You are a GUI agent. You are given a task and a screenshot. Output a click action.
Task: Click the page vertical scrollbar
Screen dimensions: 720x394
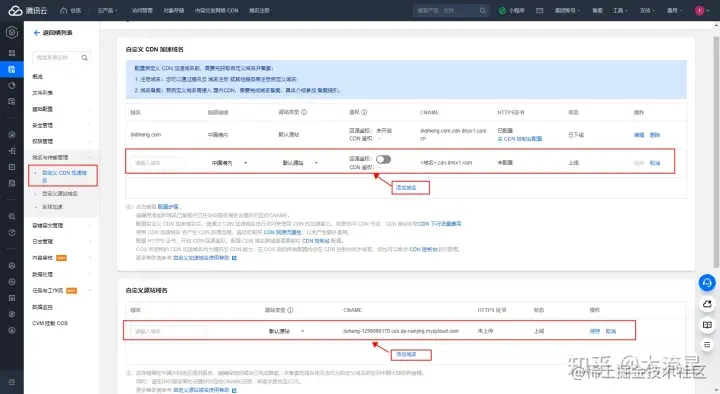[x=716, y=152]
